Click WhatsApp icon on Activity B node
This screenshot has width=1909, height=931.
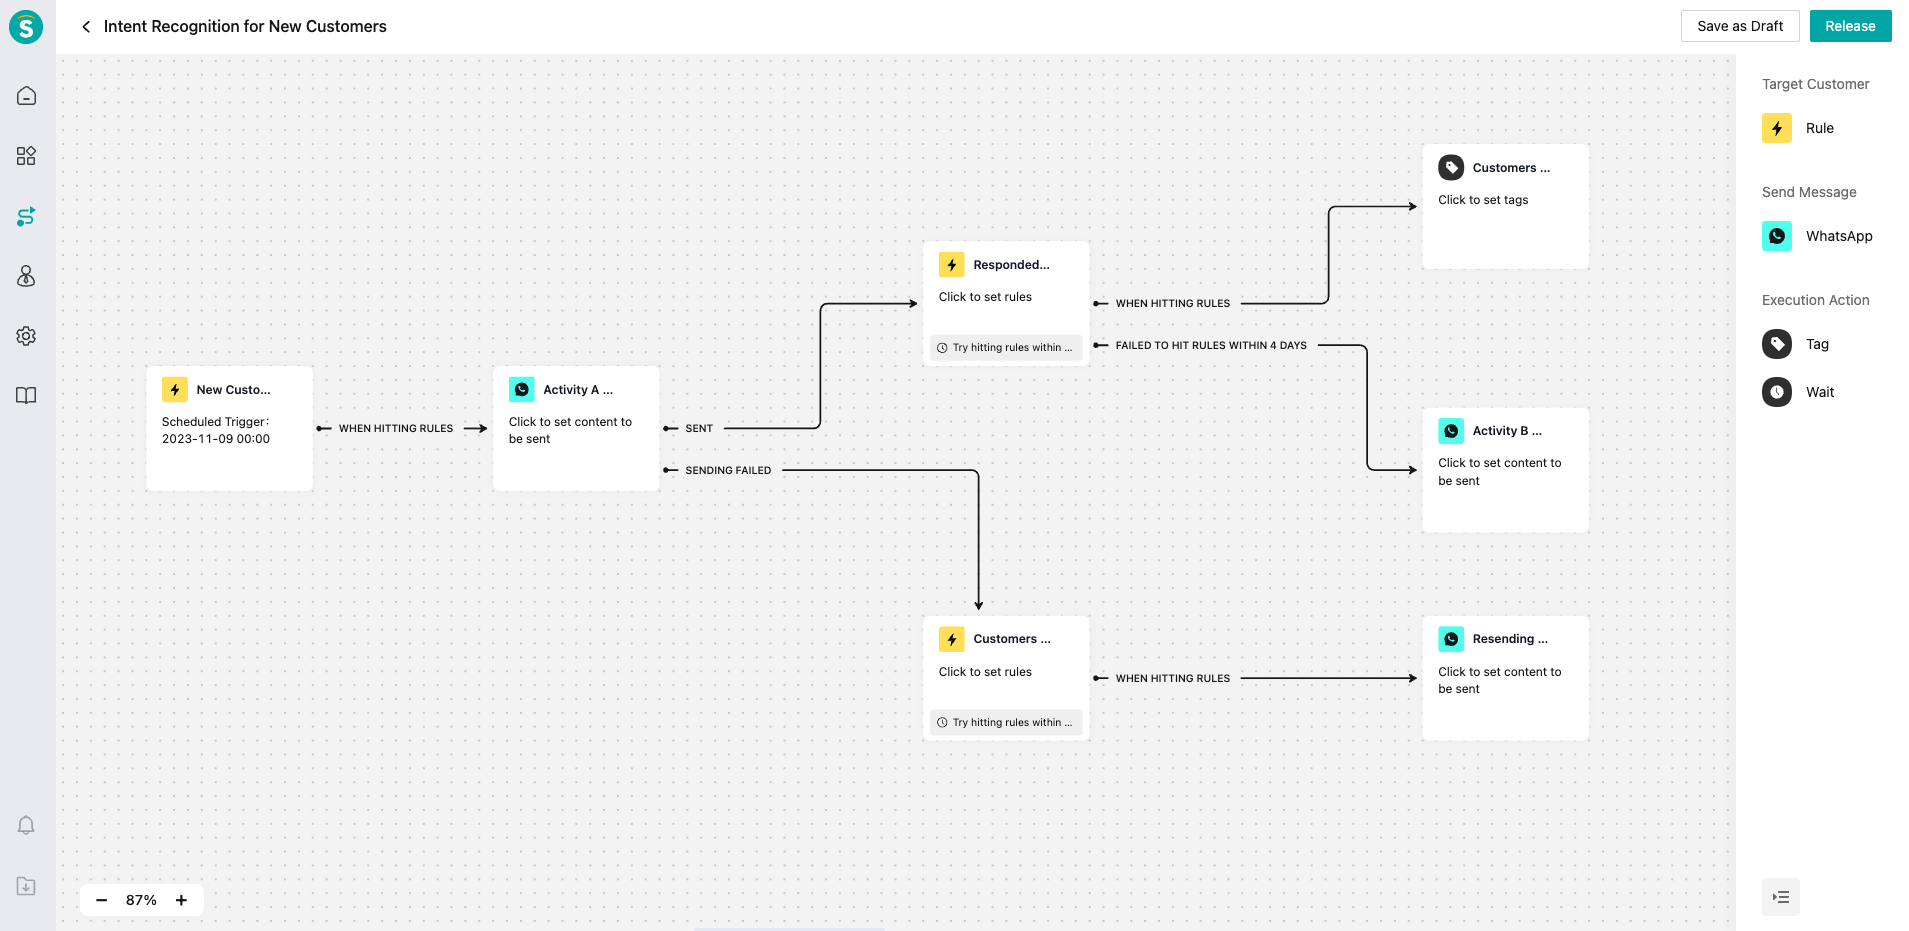[x=1451, y=431]
